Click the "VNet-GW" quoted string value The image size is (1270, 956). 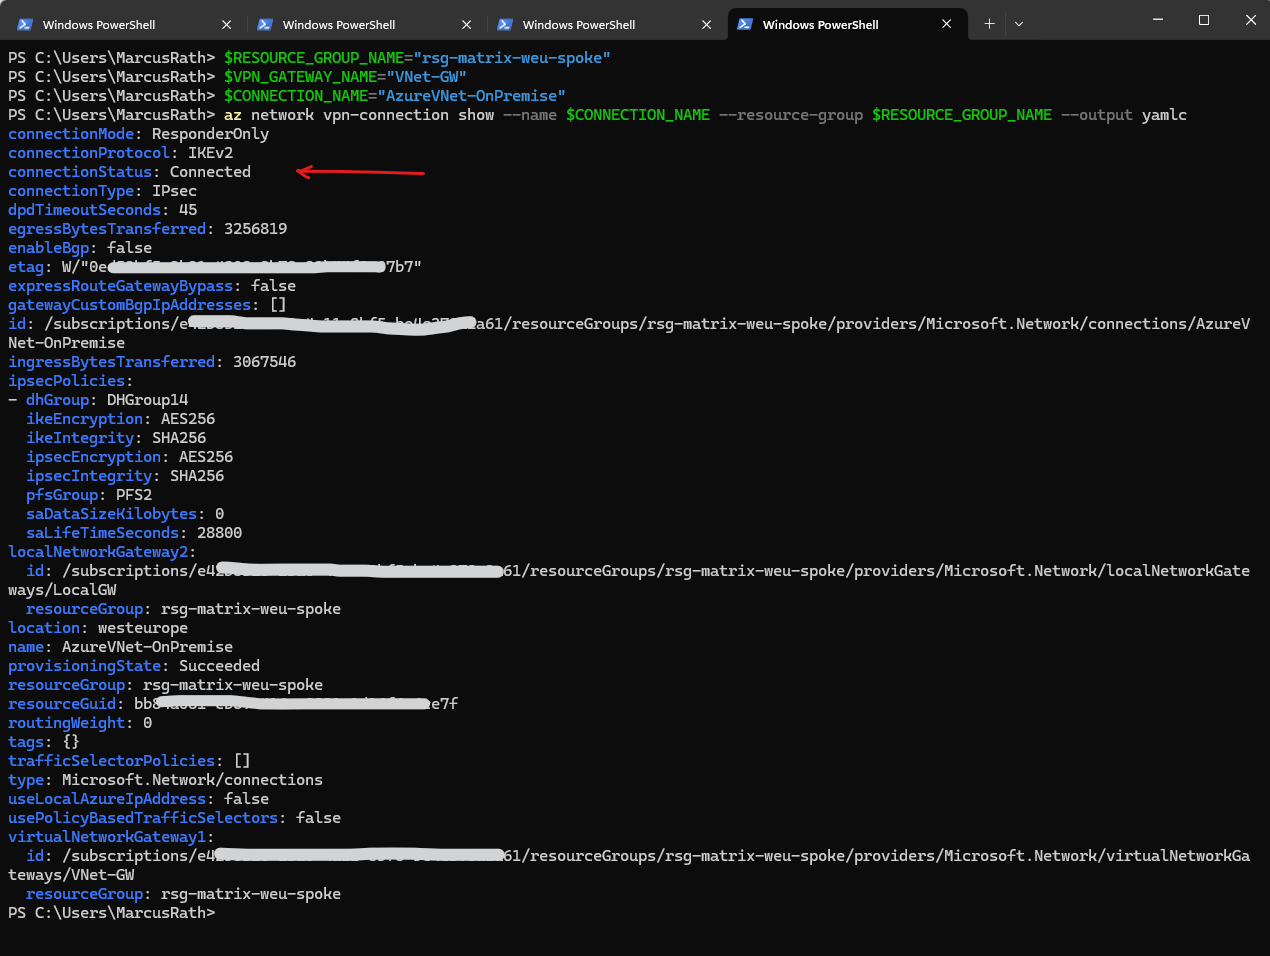point(427,77)
